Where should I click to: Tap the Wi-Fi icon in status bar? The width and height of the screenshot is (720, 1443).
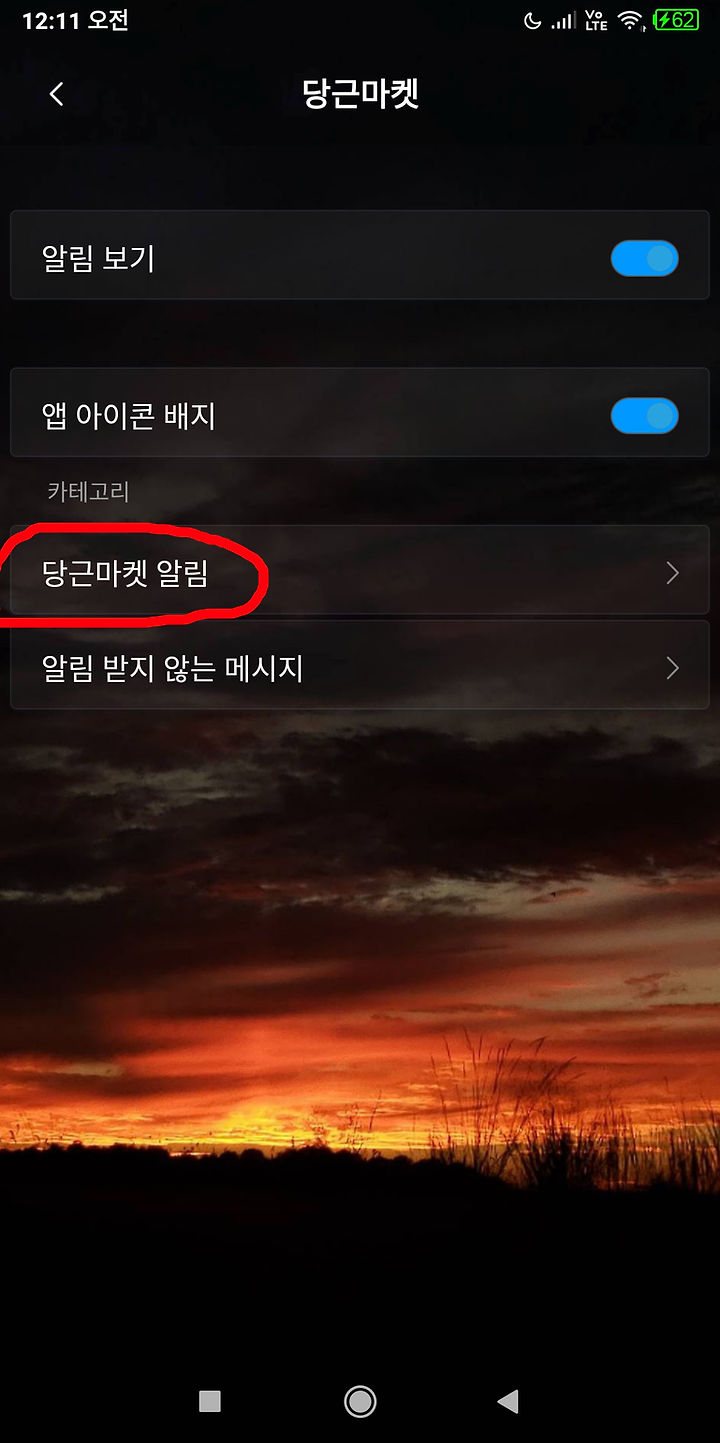click(630, 20)
